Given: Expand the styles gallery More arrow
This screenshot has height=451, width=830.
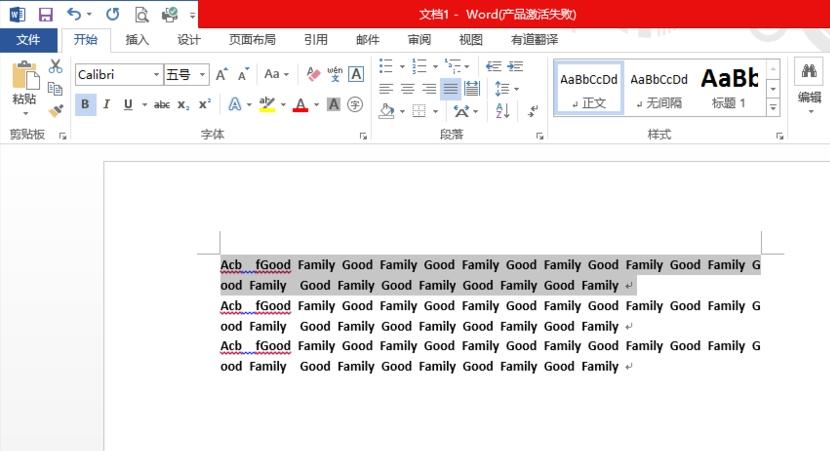Looking at the screenshot, I should [773, 108].
